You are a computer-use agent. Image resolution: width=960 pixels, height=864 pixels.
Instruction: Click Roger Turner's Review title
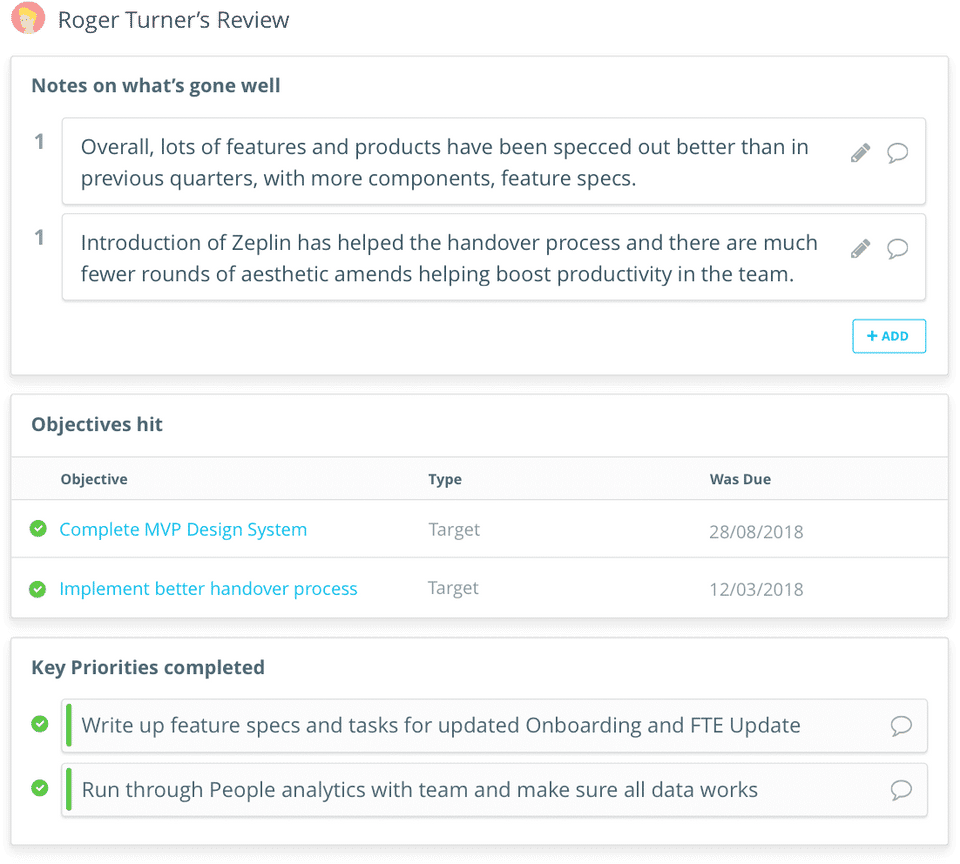pyautogui.click(x=174, y=20)
